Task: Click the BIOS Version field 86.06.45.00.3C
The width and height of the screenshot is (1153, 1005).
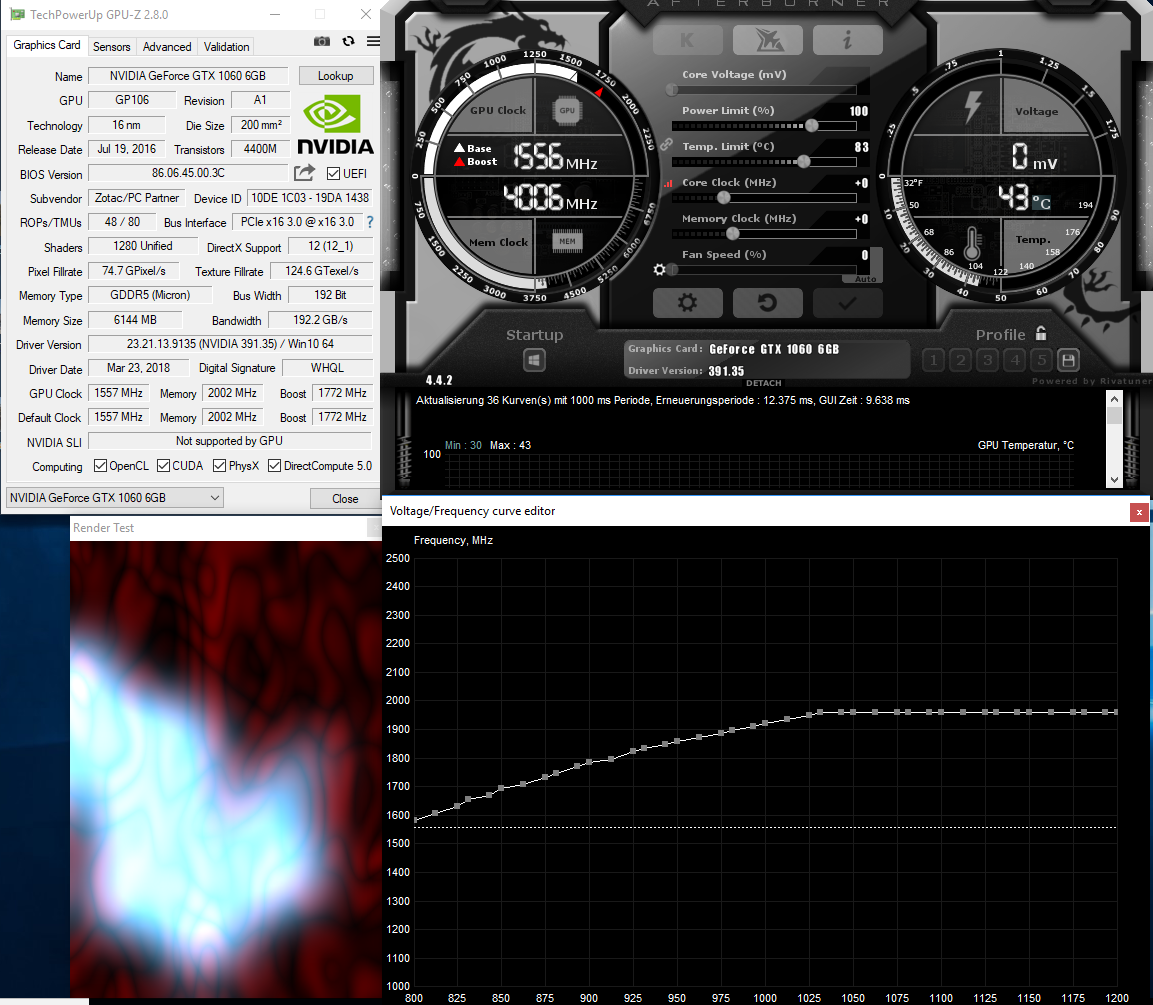Action: [x=188, y=173]
